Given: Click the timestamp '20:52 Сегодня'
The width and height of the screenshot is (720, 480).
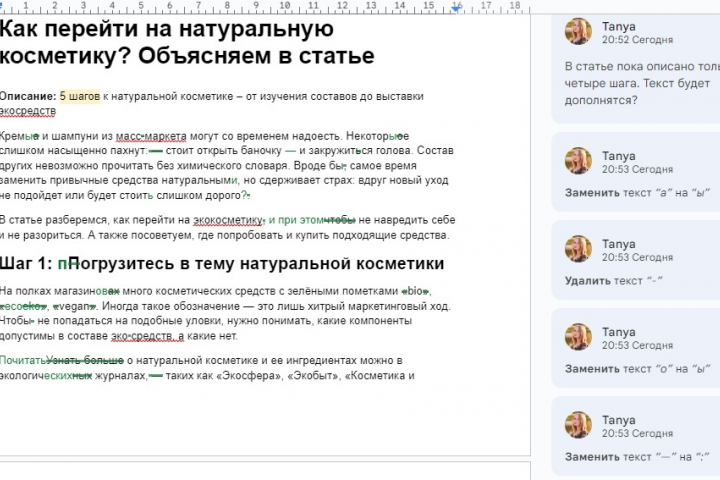Looking at the screenshot, I should pyautogui.click(x=637, y=40).
